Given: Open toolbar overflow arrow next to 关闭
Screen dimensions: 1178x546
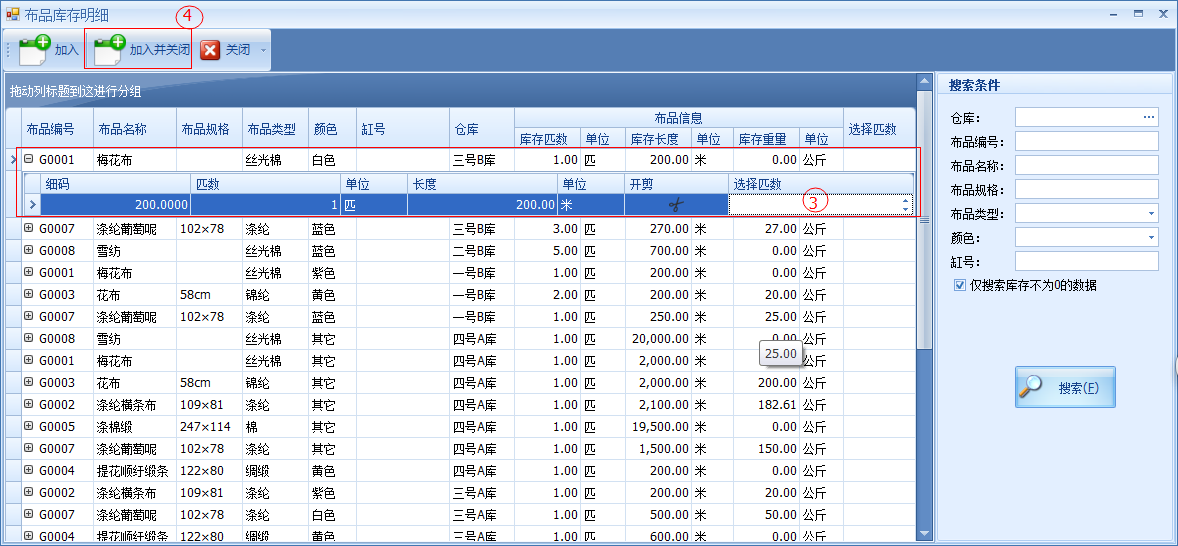Looking at the screenshot, I should [264, 50].
